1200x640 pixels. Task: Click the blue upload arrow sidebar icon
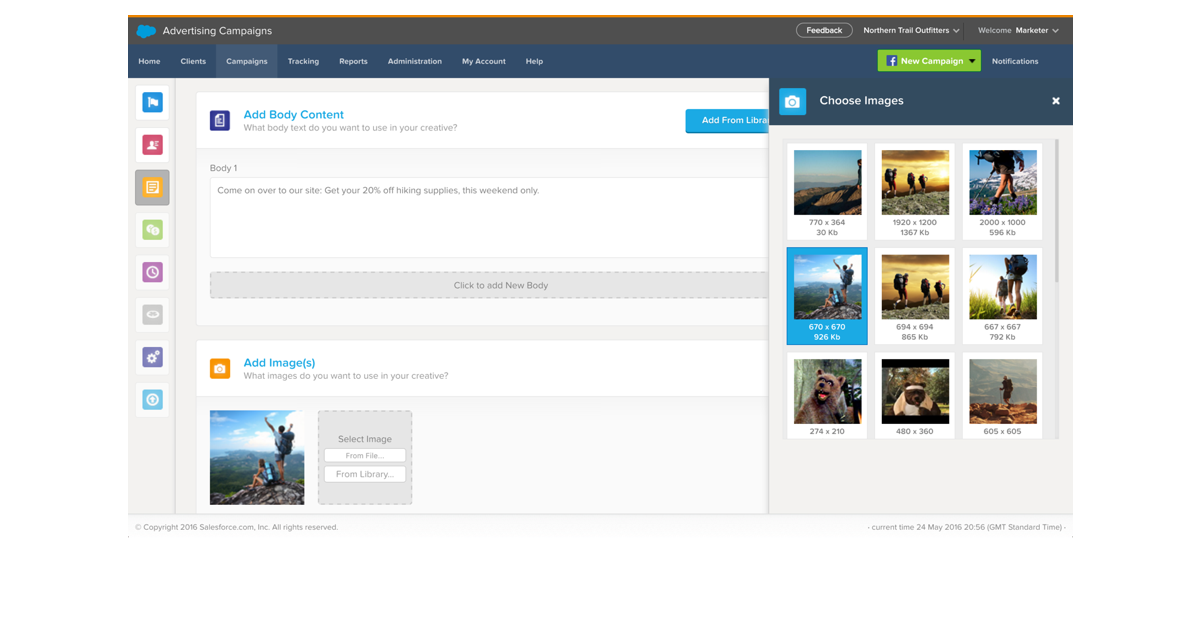pos(152,399)
